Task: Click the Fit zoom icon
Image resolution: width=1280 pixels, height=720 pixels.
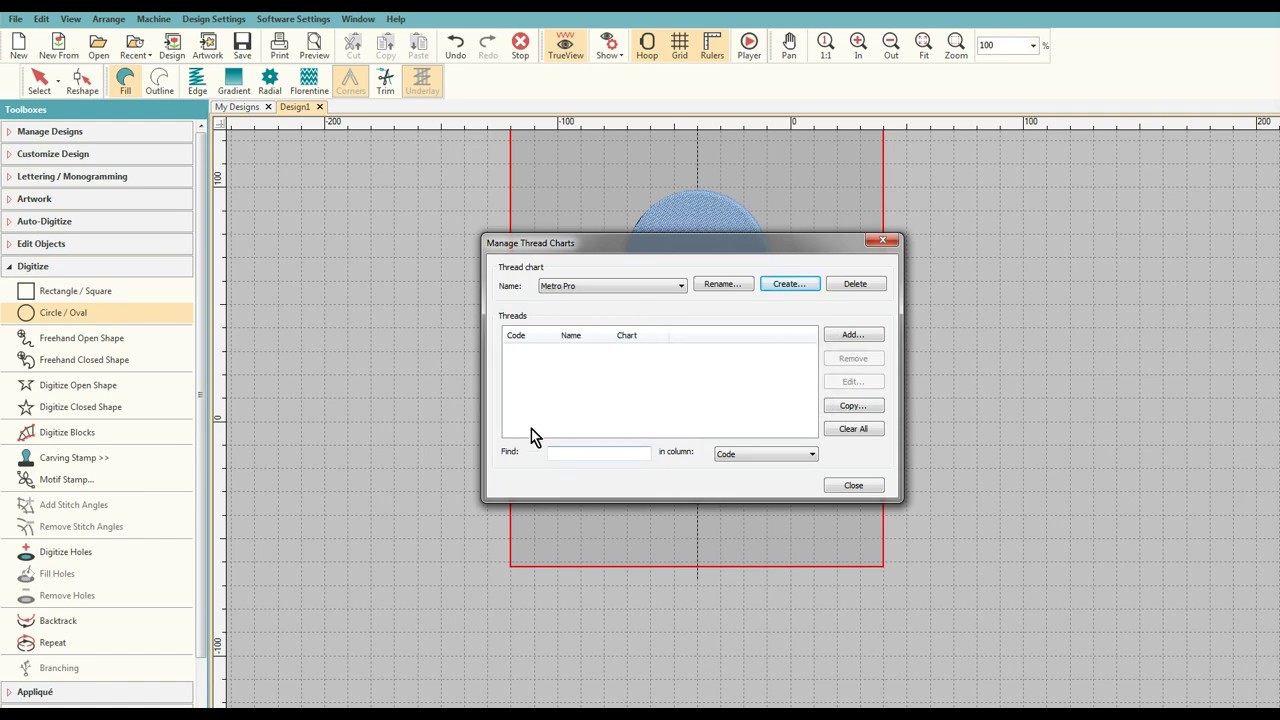Action: tap(923, 46)
